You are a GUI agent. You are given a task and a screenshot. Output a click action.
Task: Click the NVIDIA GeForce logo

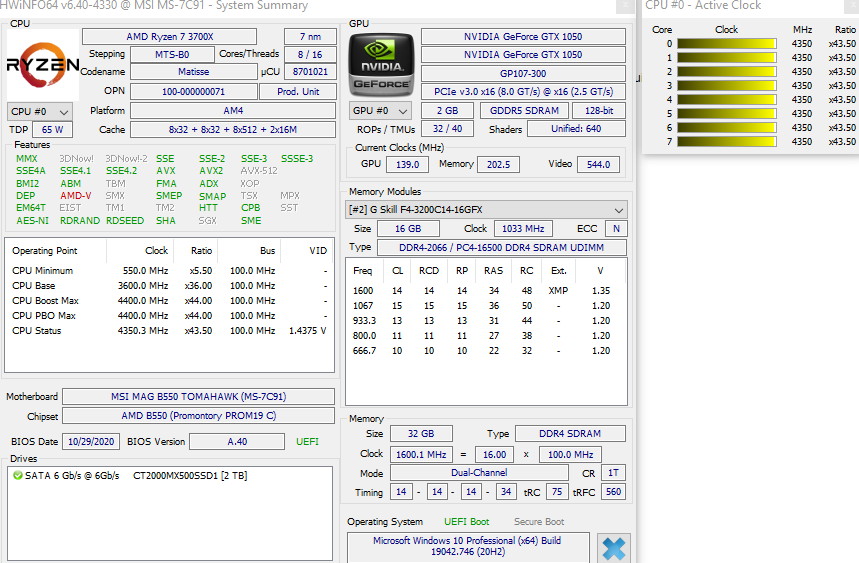click(381, 65)
